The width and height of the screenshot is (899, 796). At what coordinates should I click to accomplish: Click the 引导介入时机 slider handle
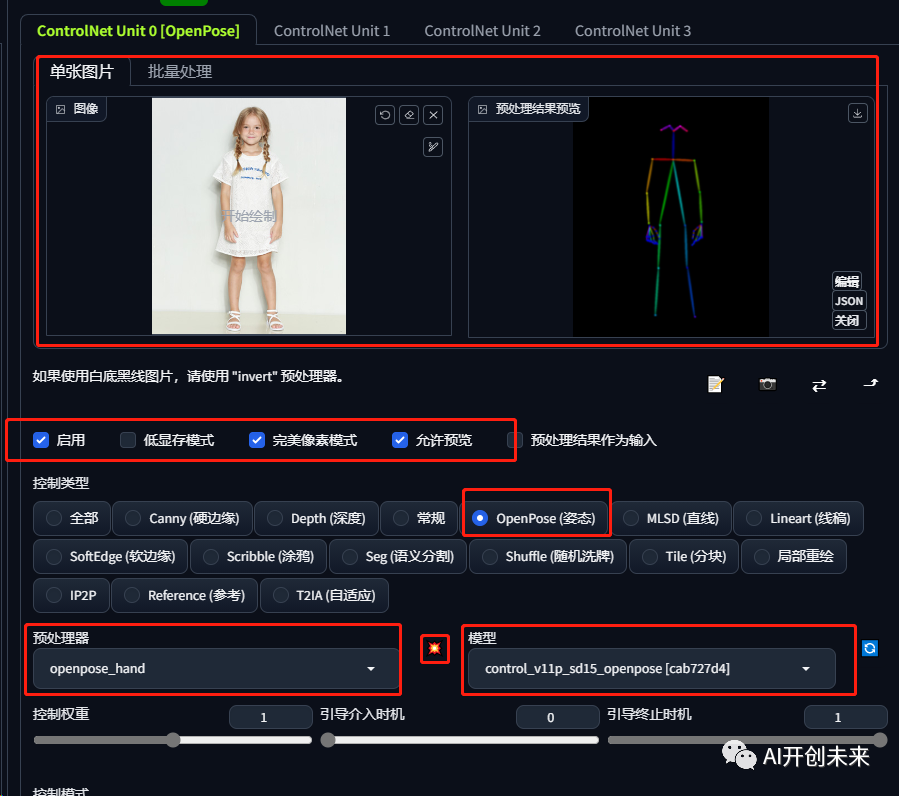(x=328, y=740)
